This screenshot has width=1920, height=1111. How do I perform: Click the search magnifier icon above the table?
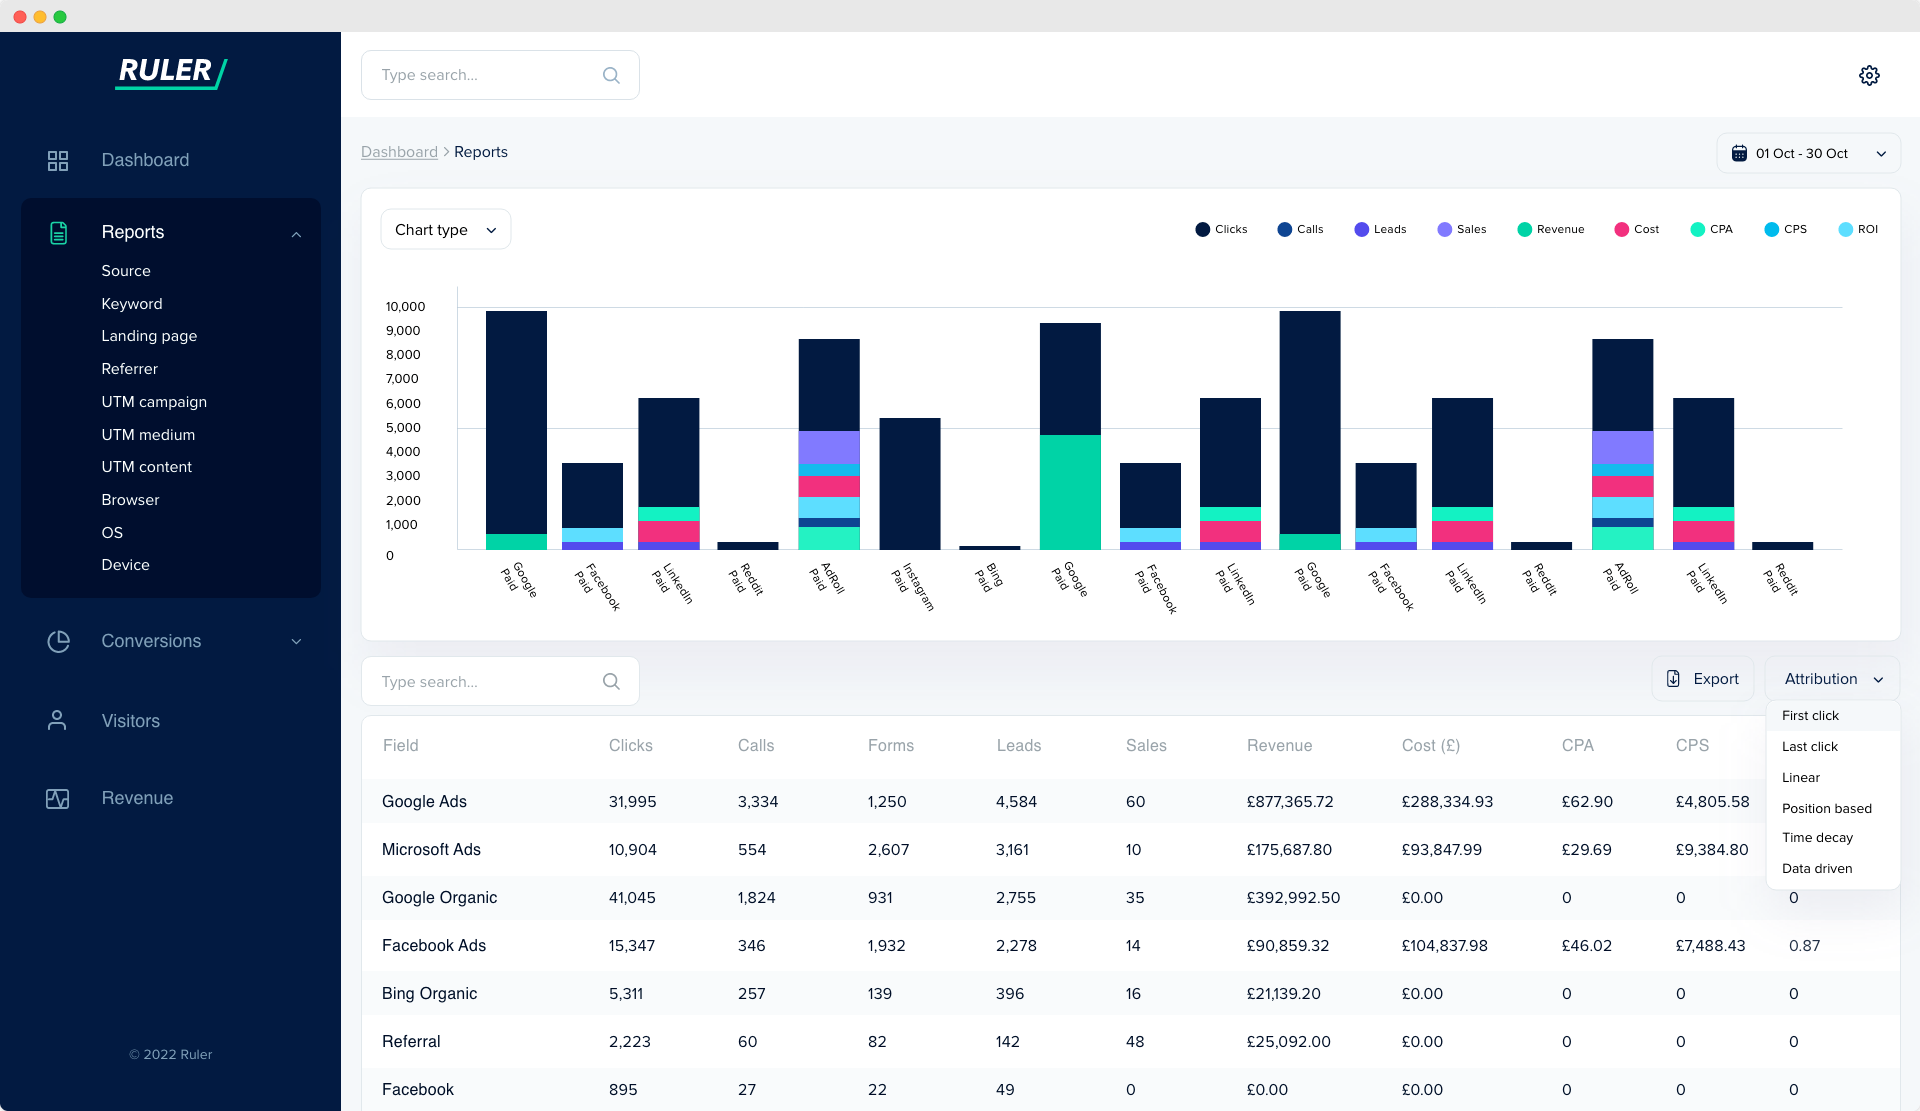[611, 681]
